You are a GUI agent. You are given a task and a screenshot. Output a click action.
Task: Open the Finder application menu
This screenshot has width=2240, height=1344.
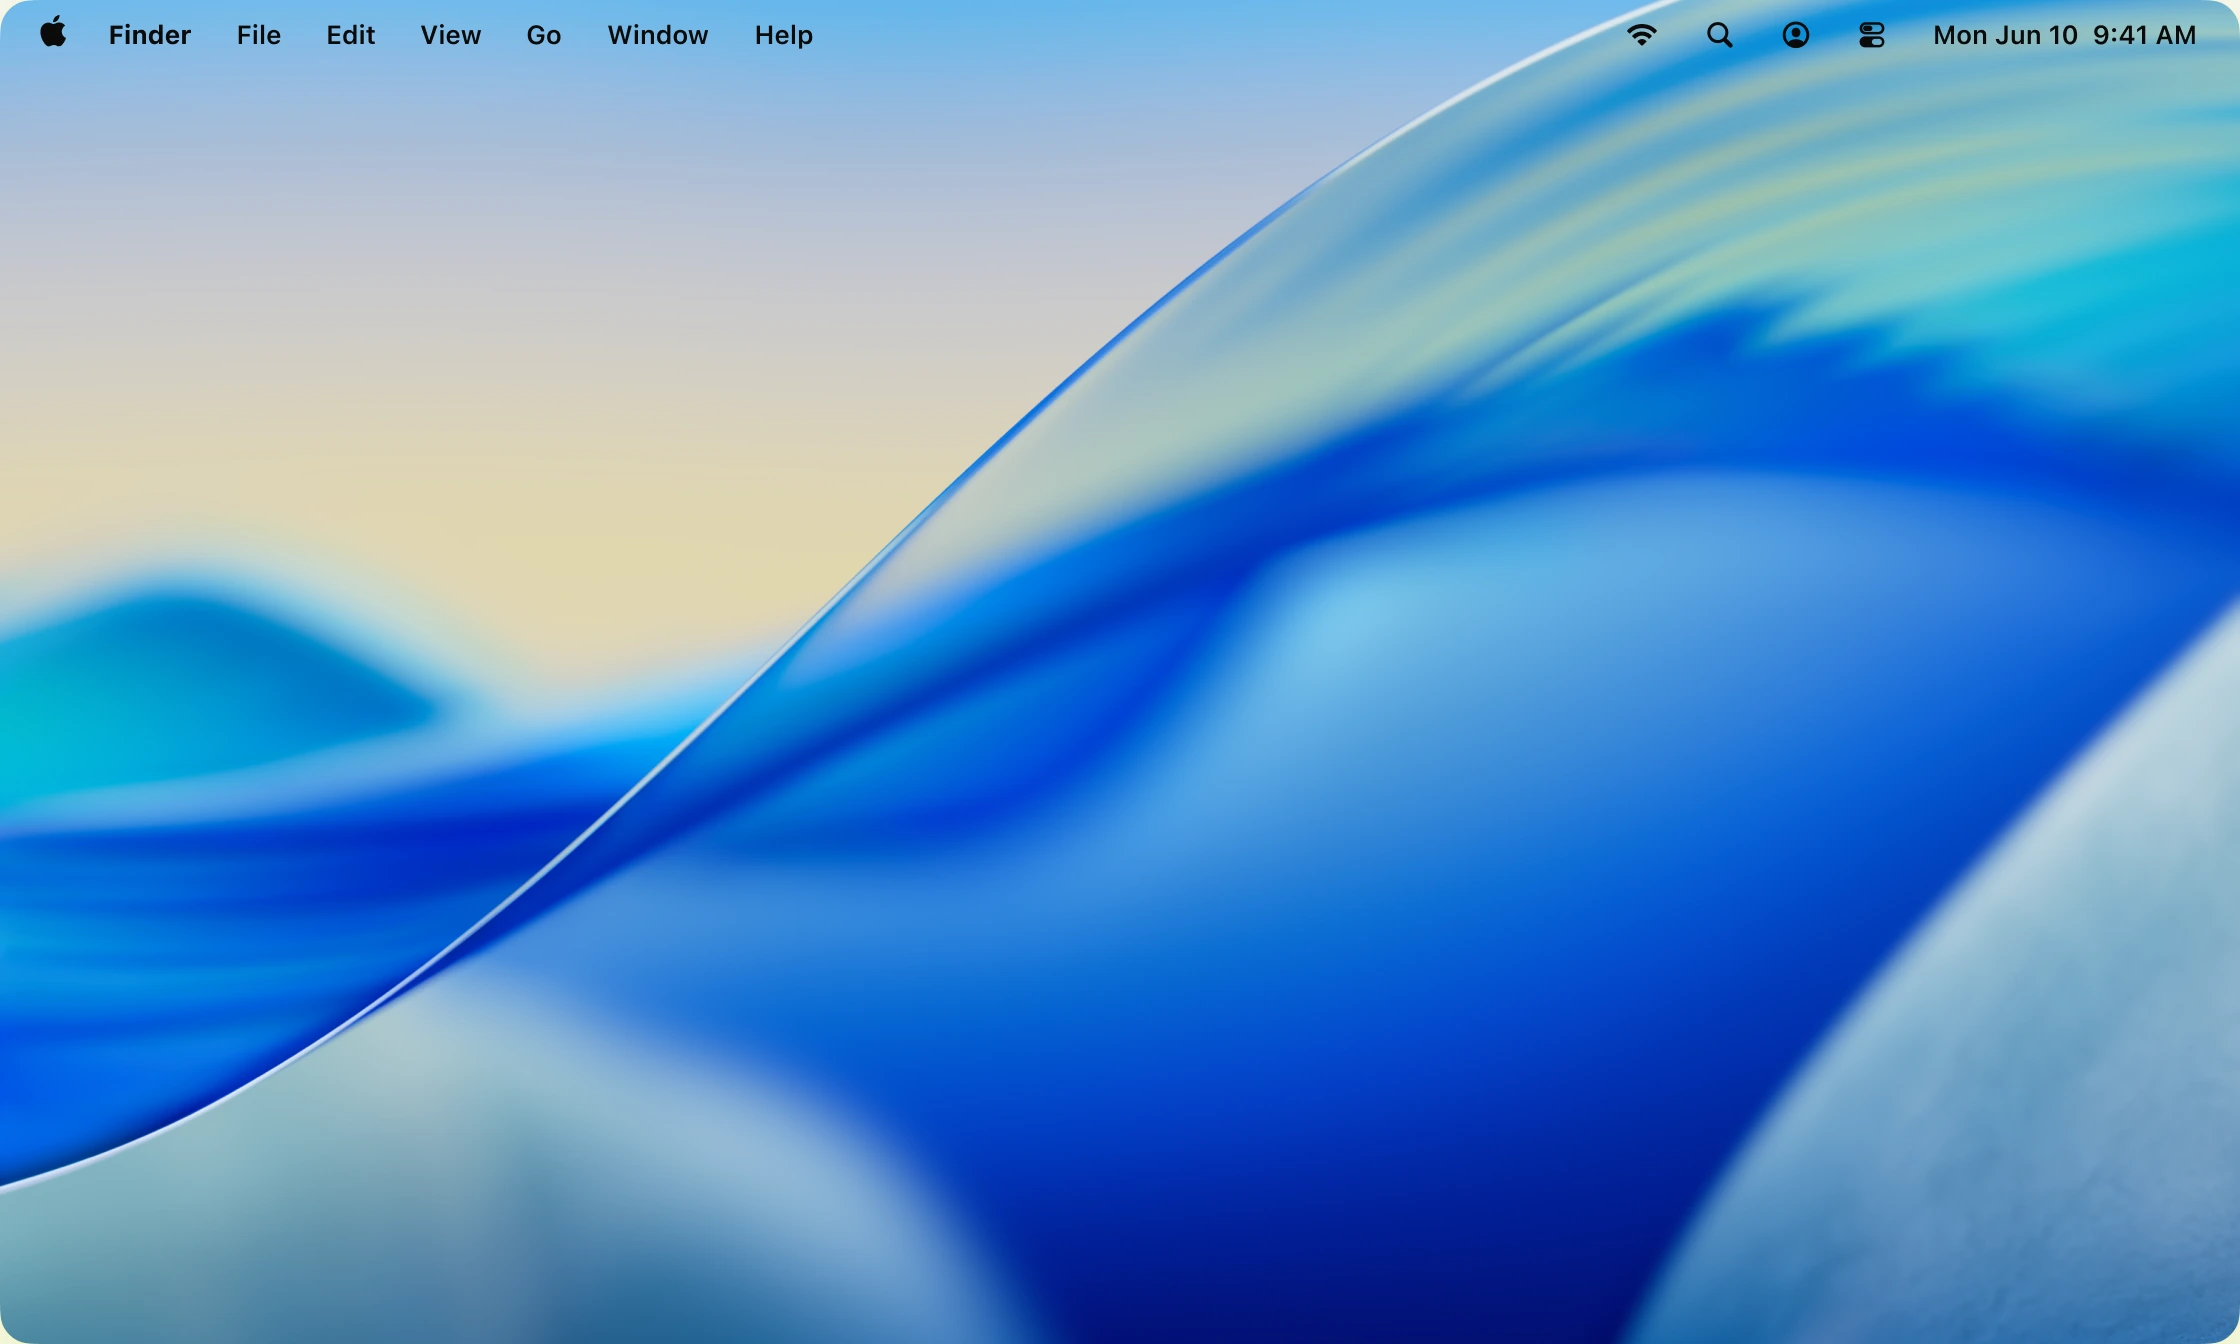pyautogui.click(x=149, y=35)
